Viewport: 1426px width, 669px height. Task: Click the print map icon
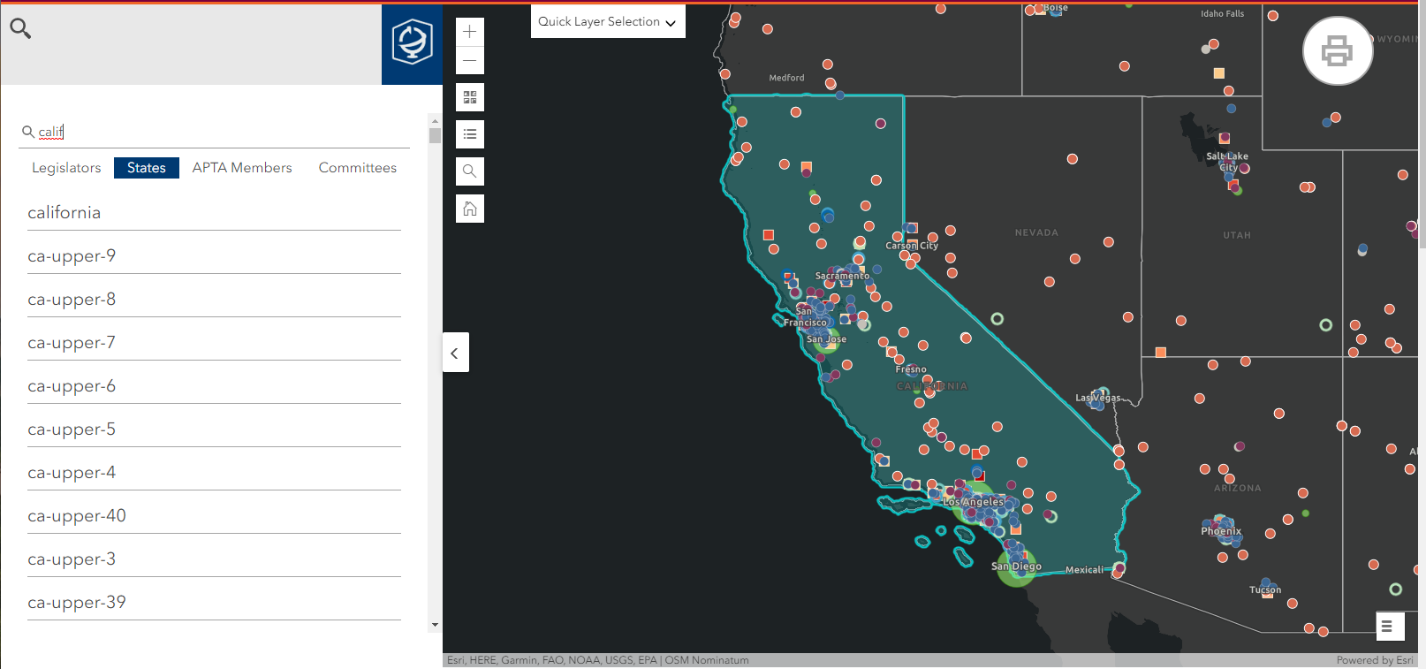point(1337,51)
